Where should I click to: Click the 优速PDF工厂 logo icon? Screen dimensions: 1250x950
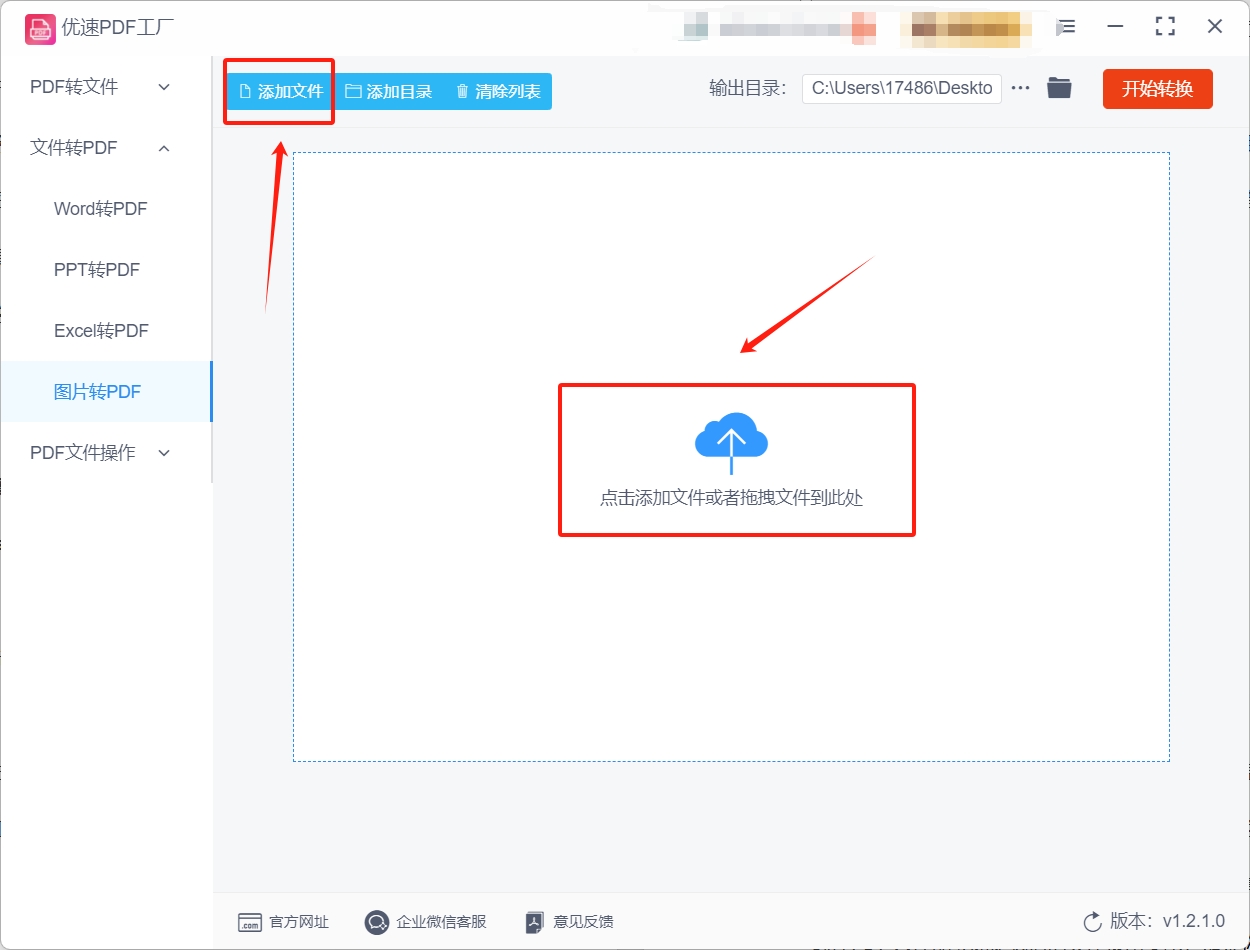(40, 28)
